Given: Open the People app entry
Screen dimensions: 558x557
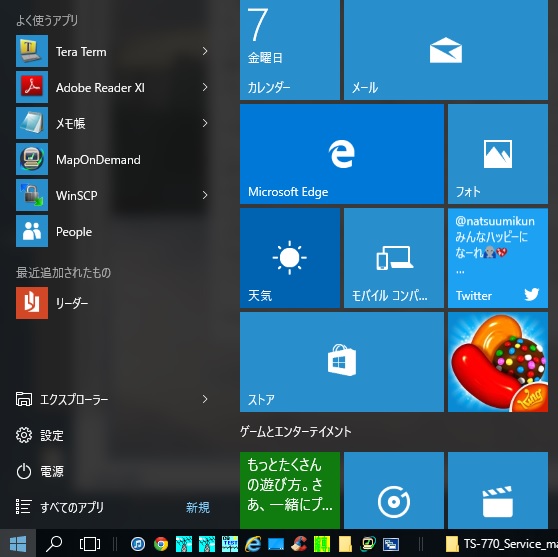Looking at the screenshot, I should click(x=113, y=231).
